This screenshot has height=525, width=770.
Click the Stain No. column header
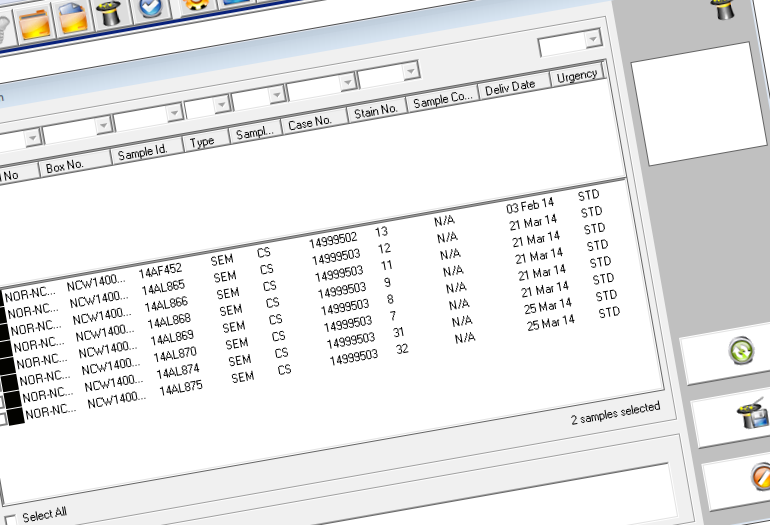[376, 113]
